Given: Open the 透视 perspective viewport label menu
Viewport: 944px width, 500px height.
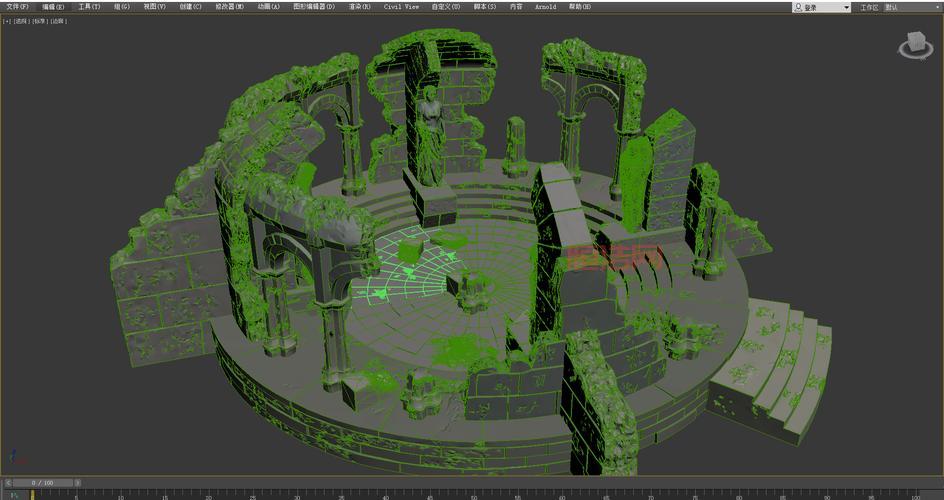Looking at the screenshot, I should (x=21, y=20).
